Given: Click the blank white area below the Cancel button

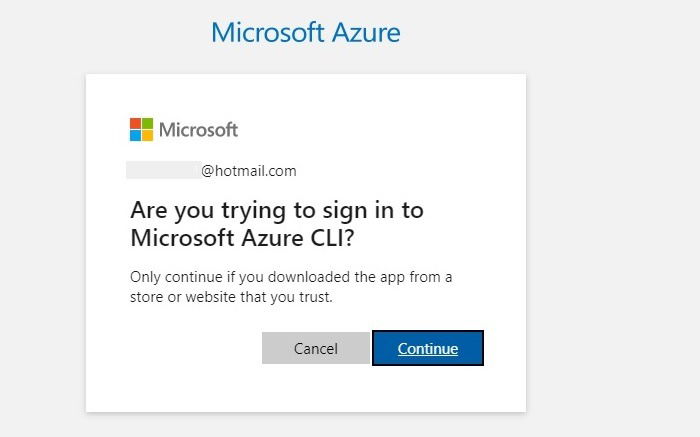Looking at the screenshot, I should tap(316, 387).
